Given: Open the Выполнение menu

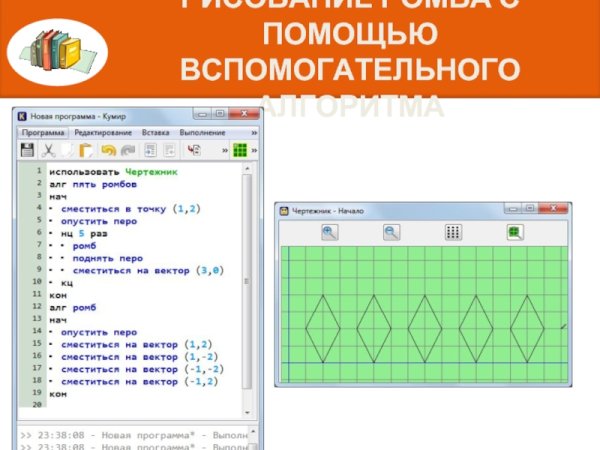Looking at the screenshot, I should pyautogui.click(x=202, y=133).
